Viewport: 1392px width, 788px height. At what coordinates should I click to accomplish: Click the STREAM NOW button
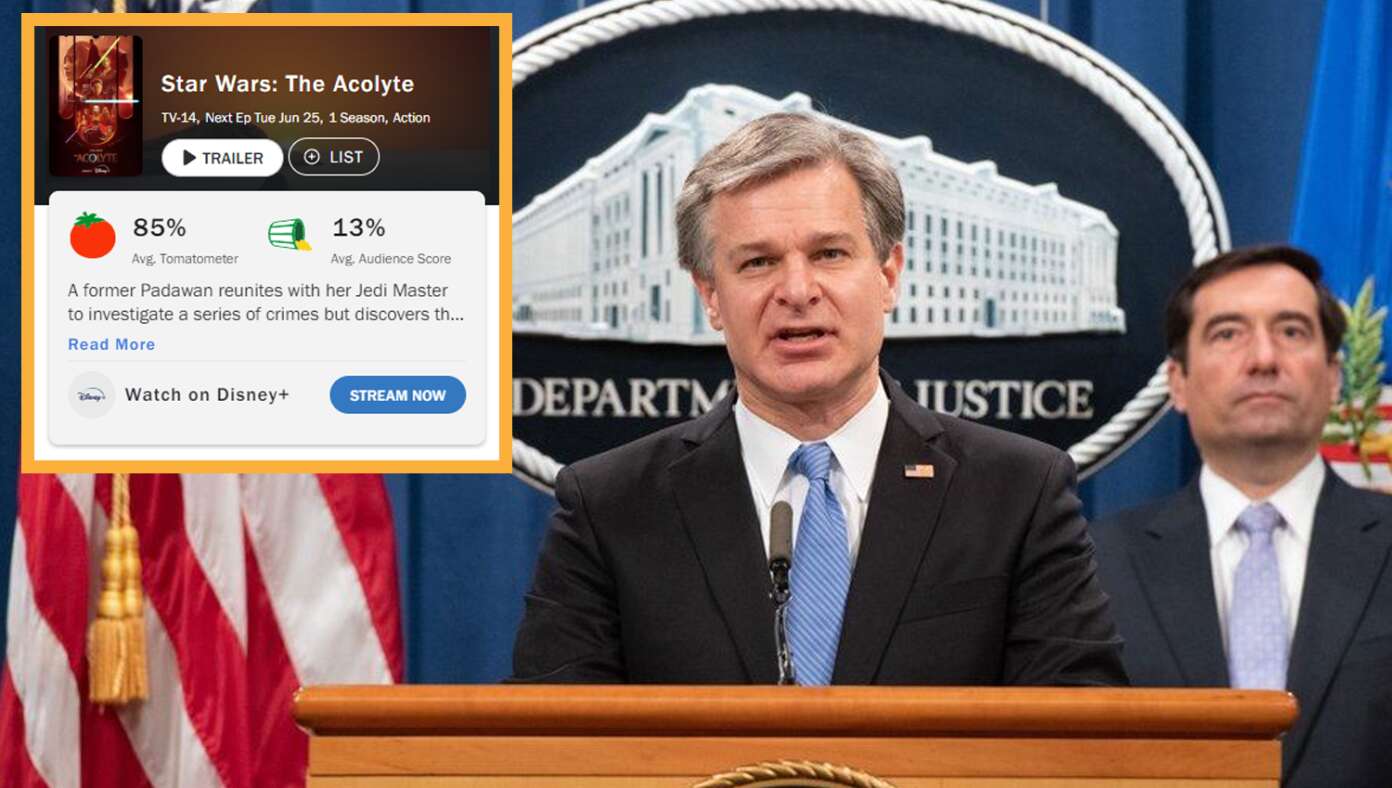click(x=398, y=395)
